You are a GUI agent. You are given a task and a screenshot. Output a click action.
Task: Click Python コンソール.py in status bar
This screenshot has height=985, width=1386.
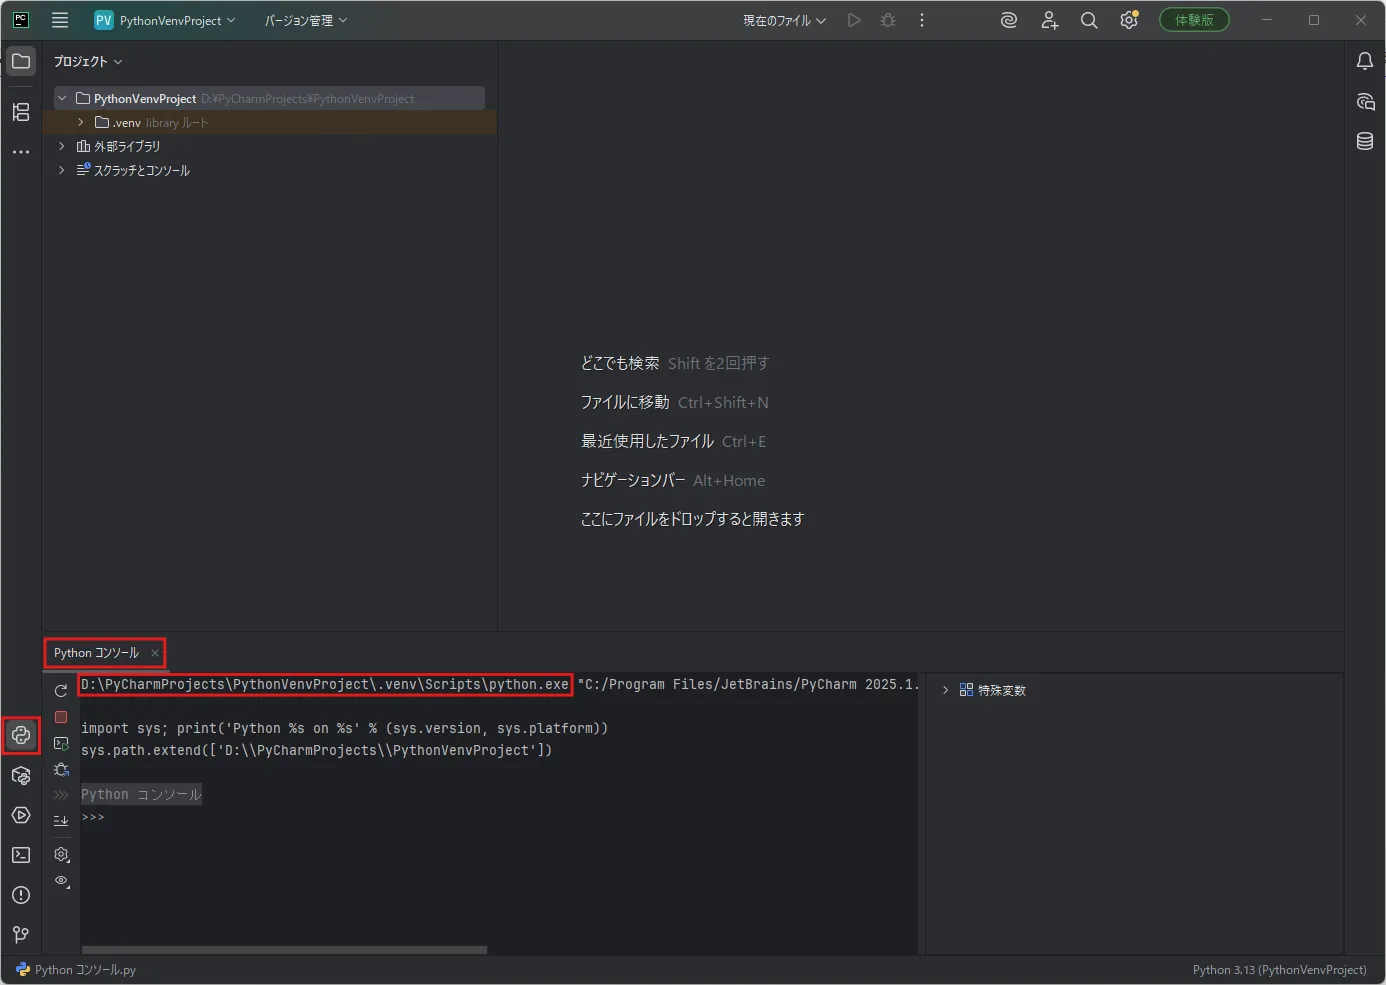pos(76,970)
